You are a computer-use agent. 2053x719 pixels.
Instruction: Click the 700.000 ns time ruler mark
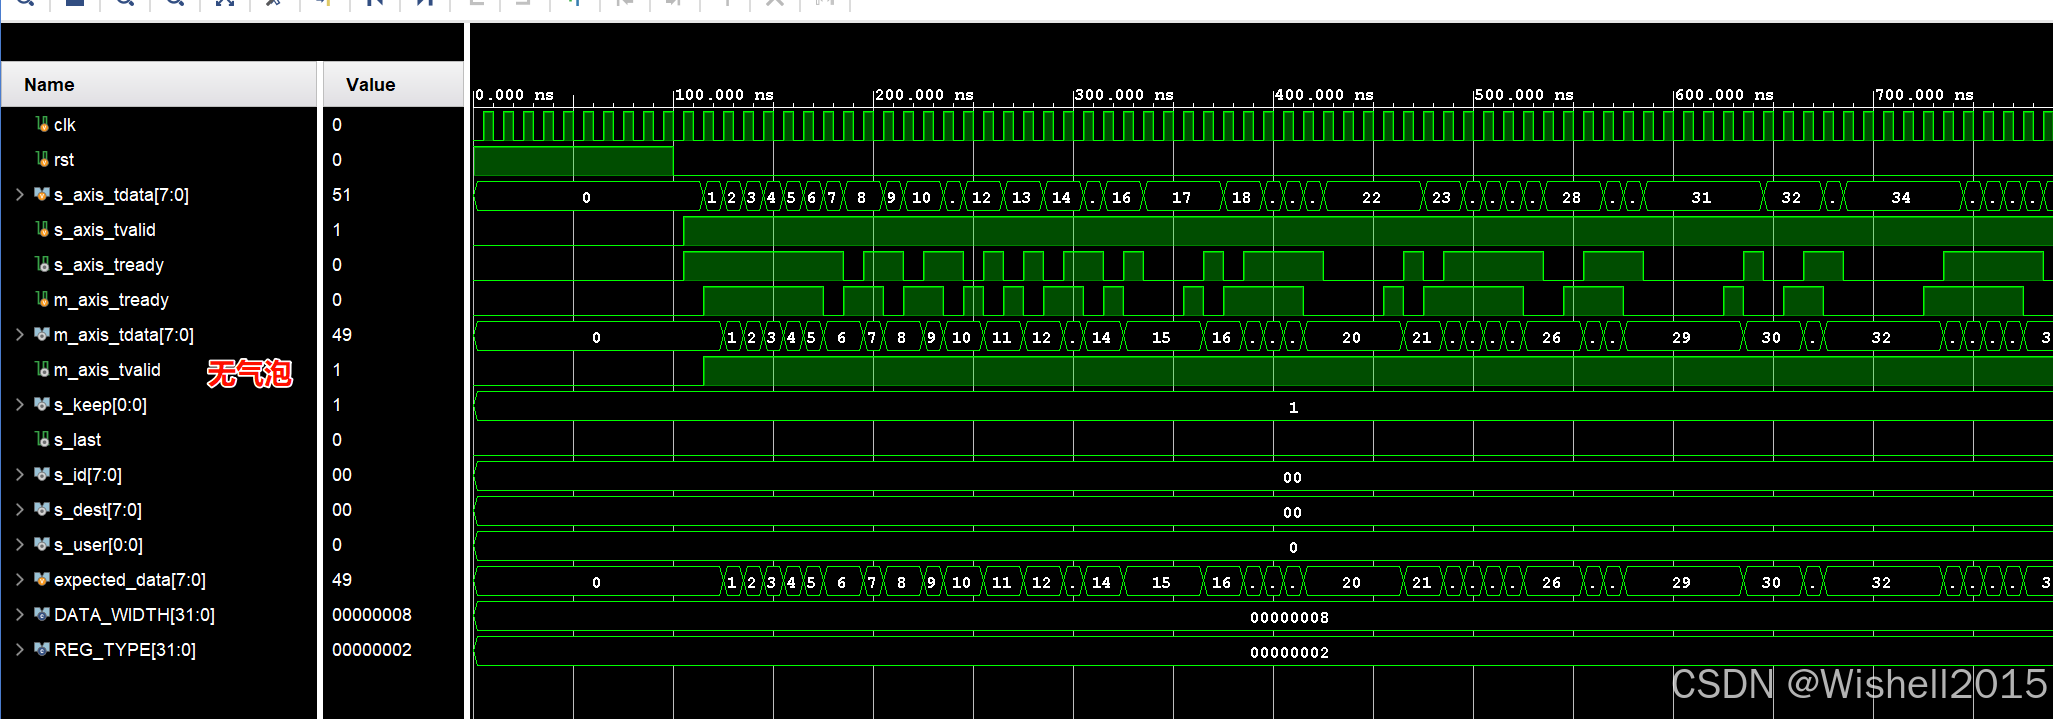pyautogui.click(x=1924, y=95)
